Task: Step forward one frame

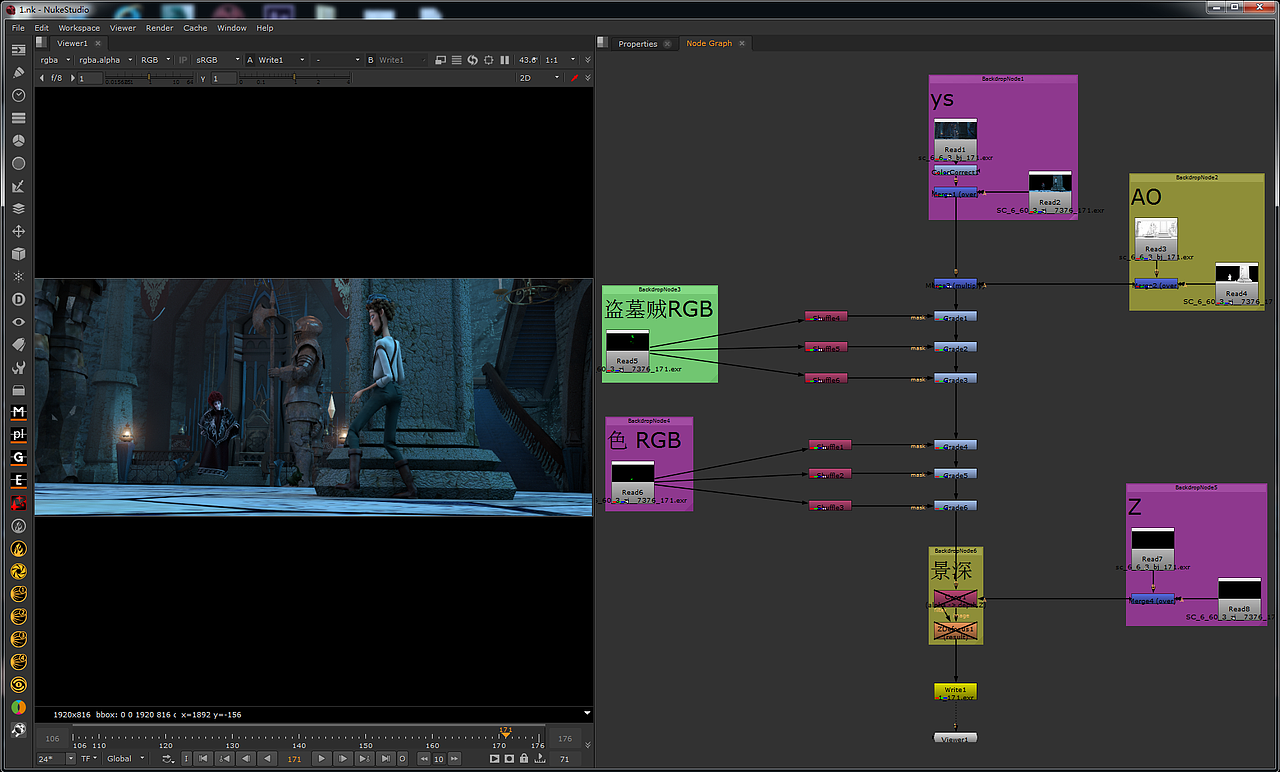Action: coord(343,759)
